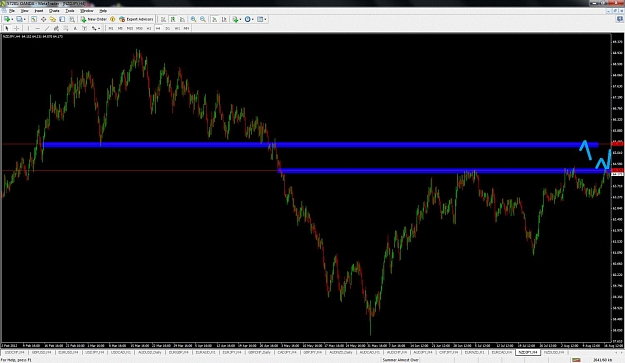
Task: Switch to the AUDUSD,Daily chart tab
Action: point(150,352)
